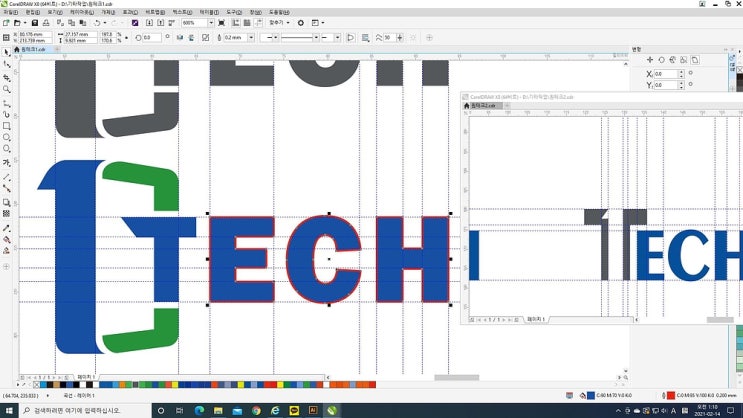Click the Mirror horizontally icon

[x=180, y=37]
